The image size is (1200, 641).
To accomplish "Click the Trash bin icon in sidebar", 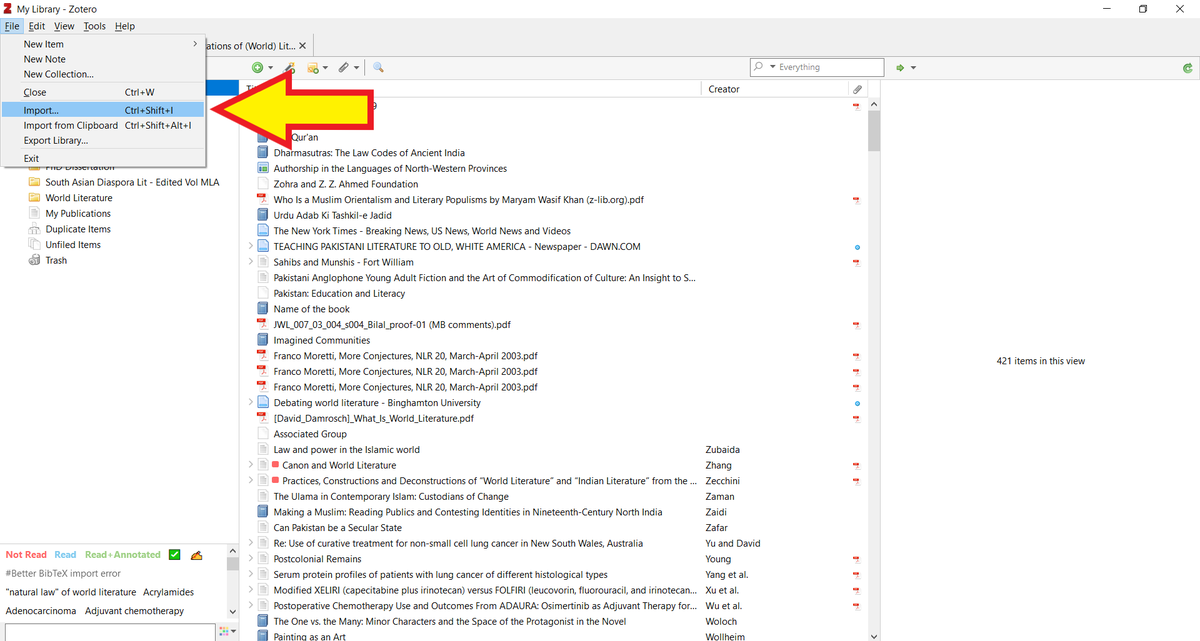I will pyautogui.click(x=35, y=260).
